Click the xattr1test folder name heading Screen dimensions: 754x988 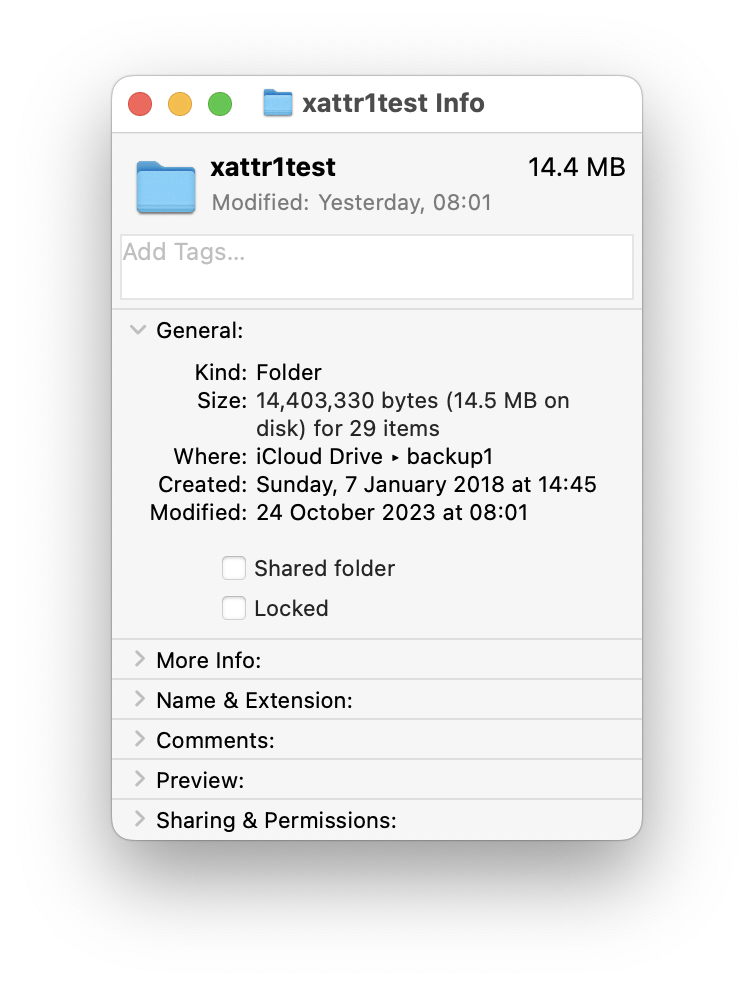(273, 168)
